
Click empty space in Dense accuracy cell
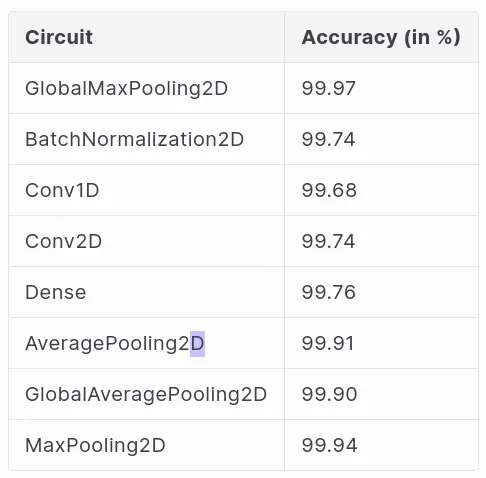click(x=417, y=292)
